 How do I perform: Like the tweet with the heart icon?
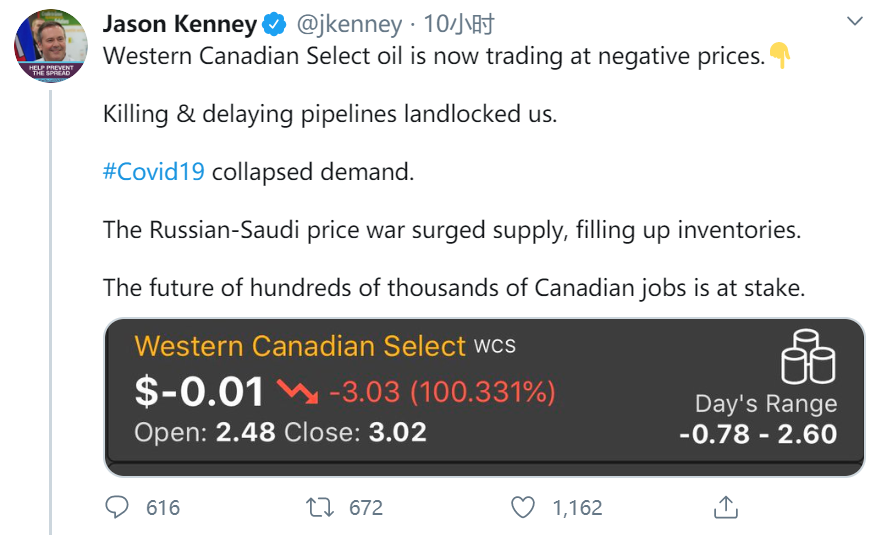[523, 507]
